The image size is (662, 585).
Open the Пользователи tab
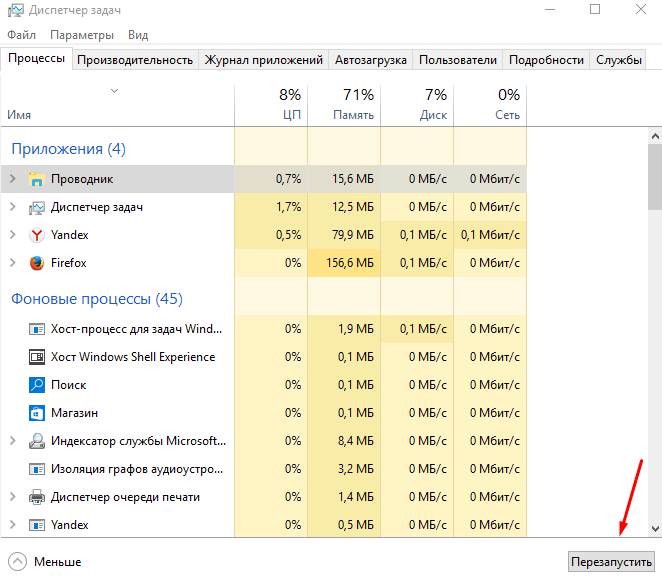click(x=458, y=60)
